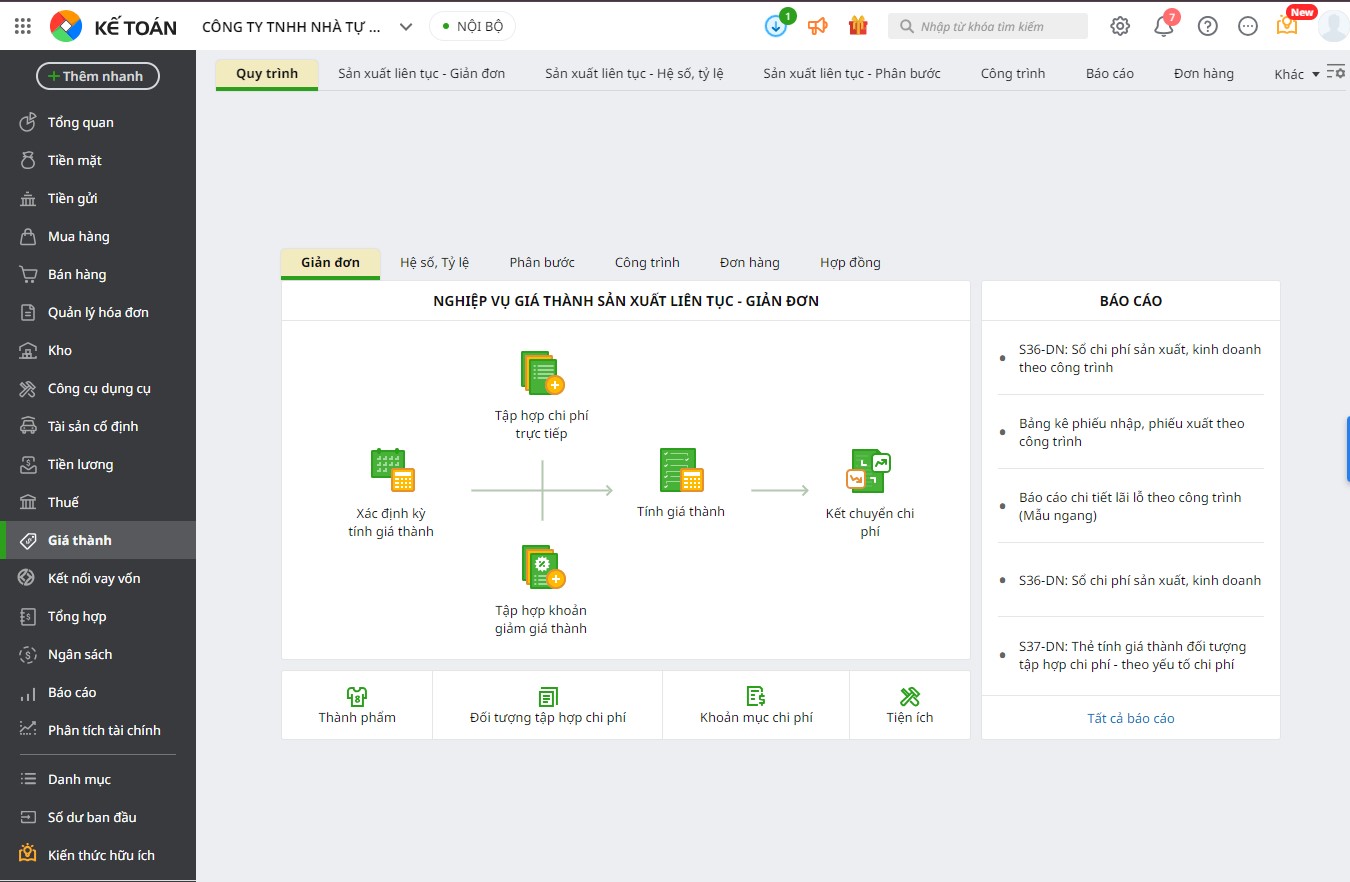The image size is (1350, 882).
Task: Open Kiến thức hữu ích in sidebar
Action: [98, 855]
